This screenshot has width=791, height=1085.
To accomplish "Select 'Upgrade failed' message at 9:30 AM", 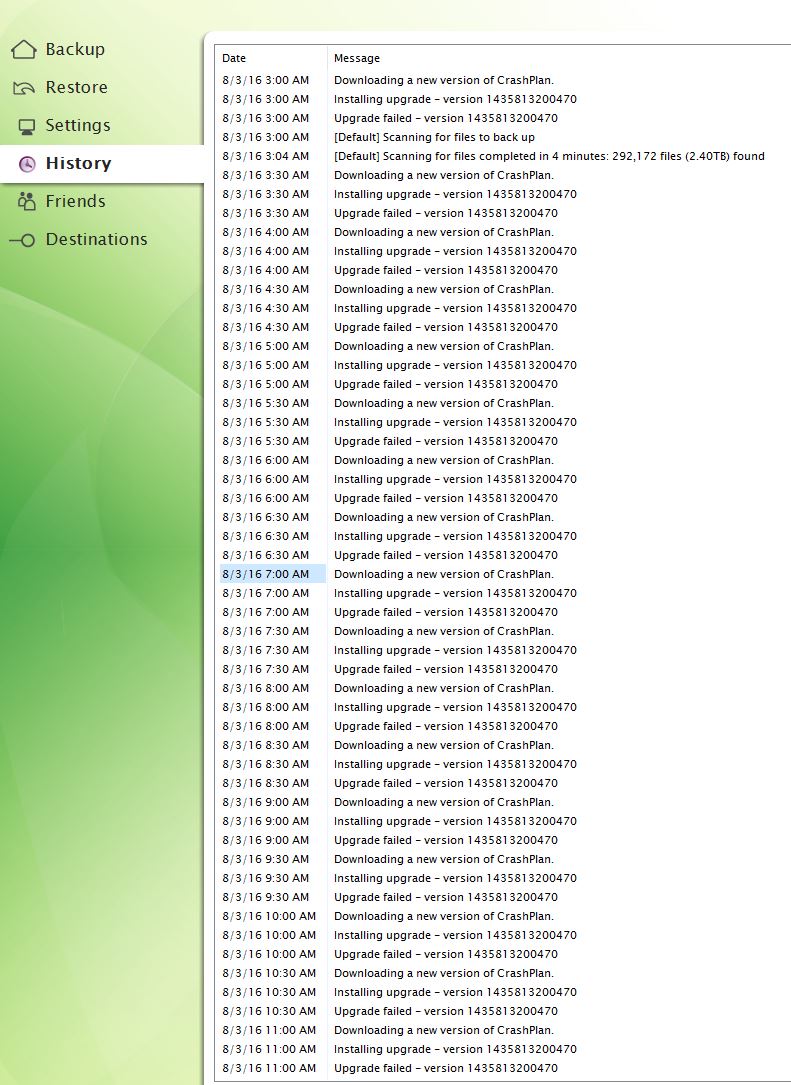I will [446, 897].
